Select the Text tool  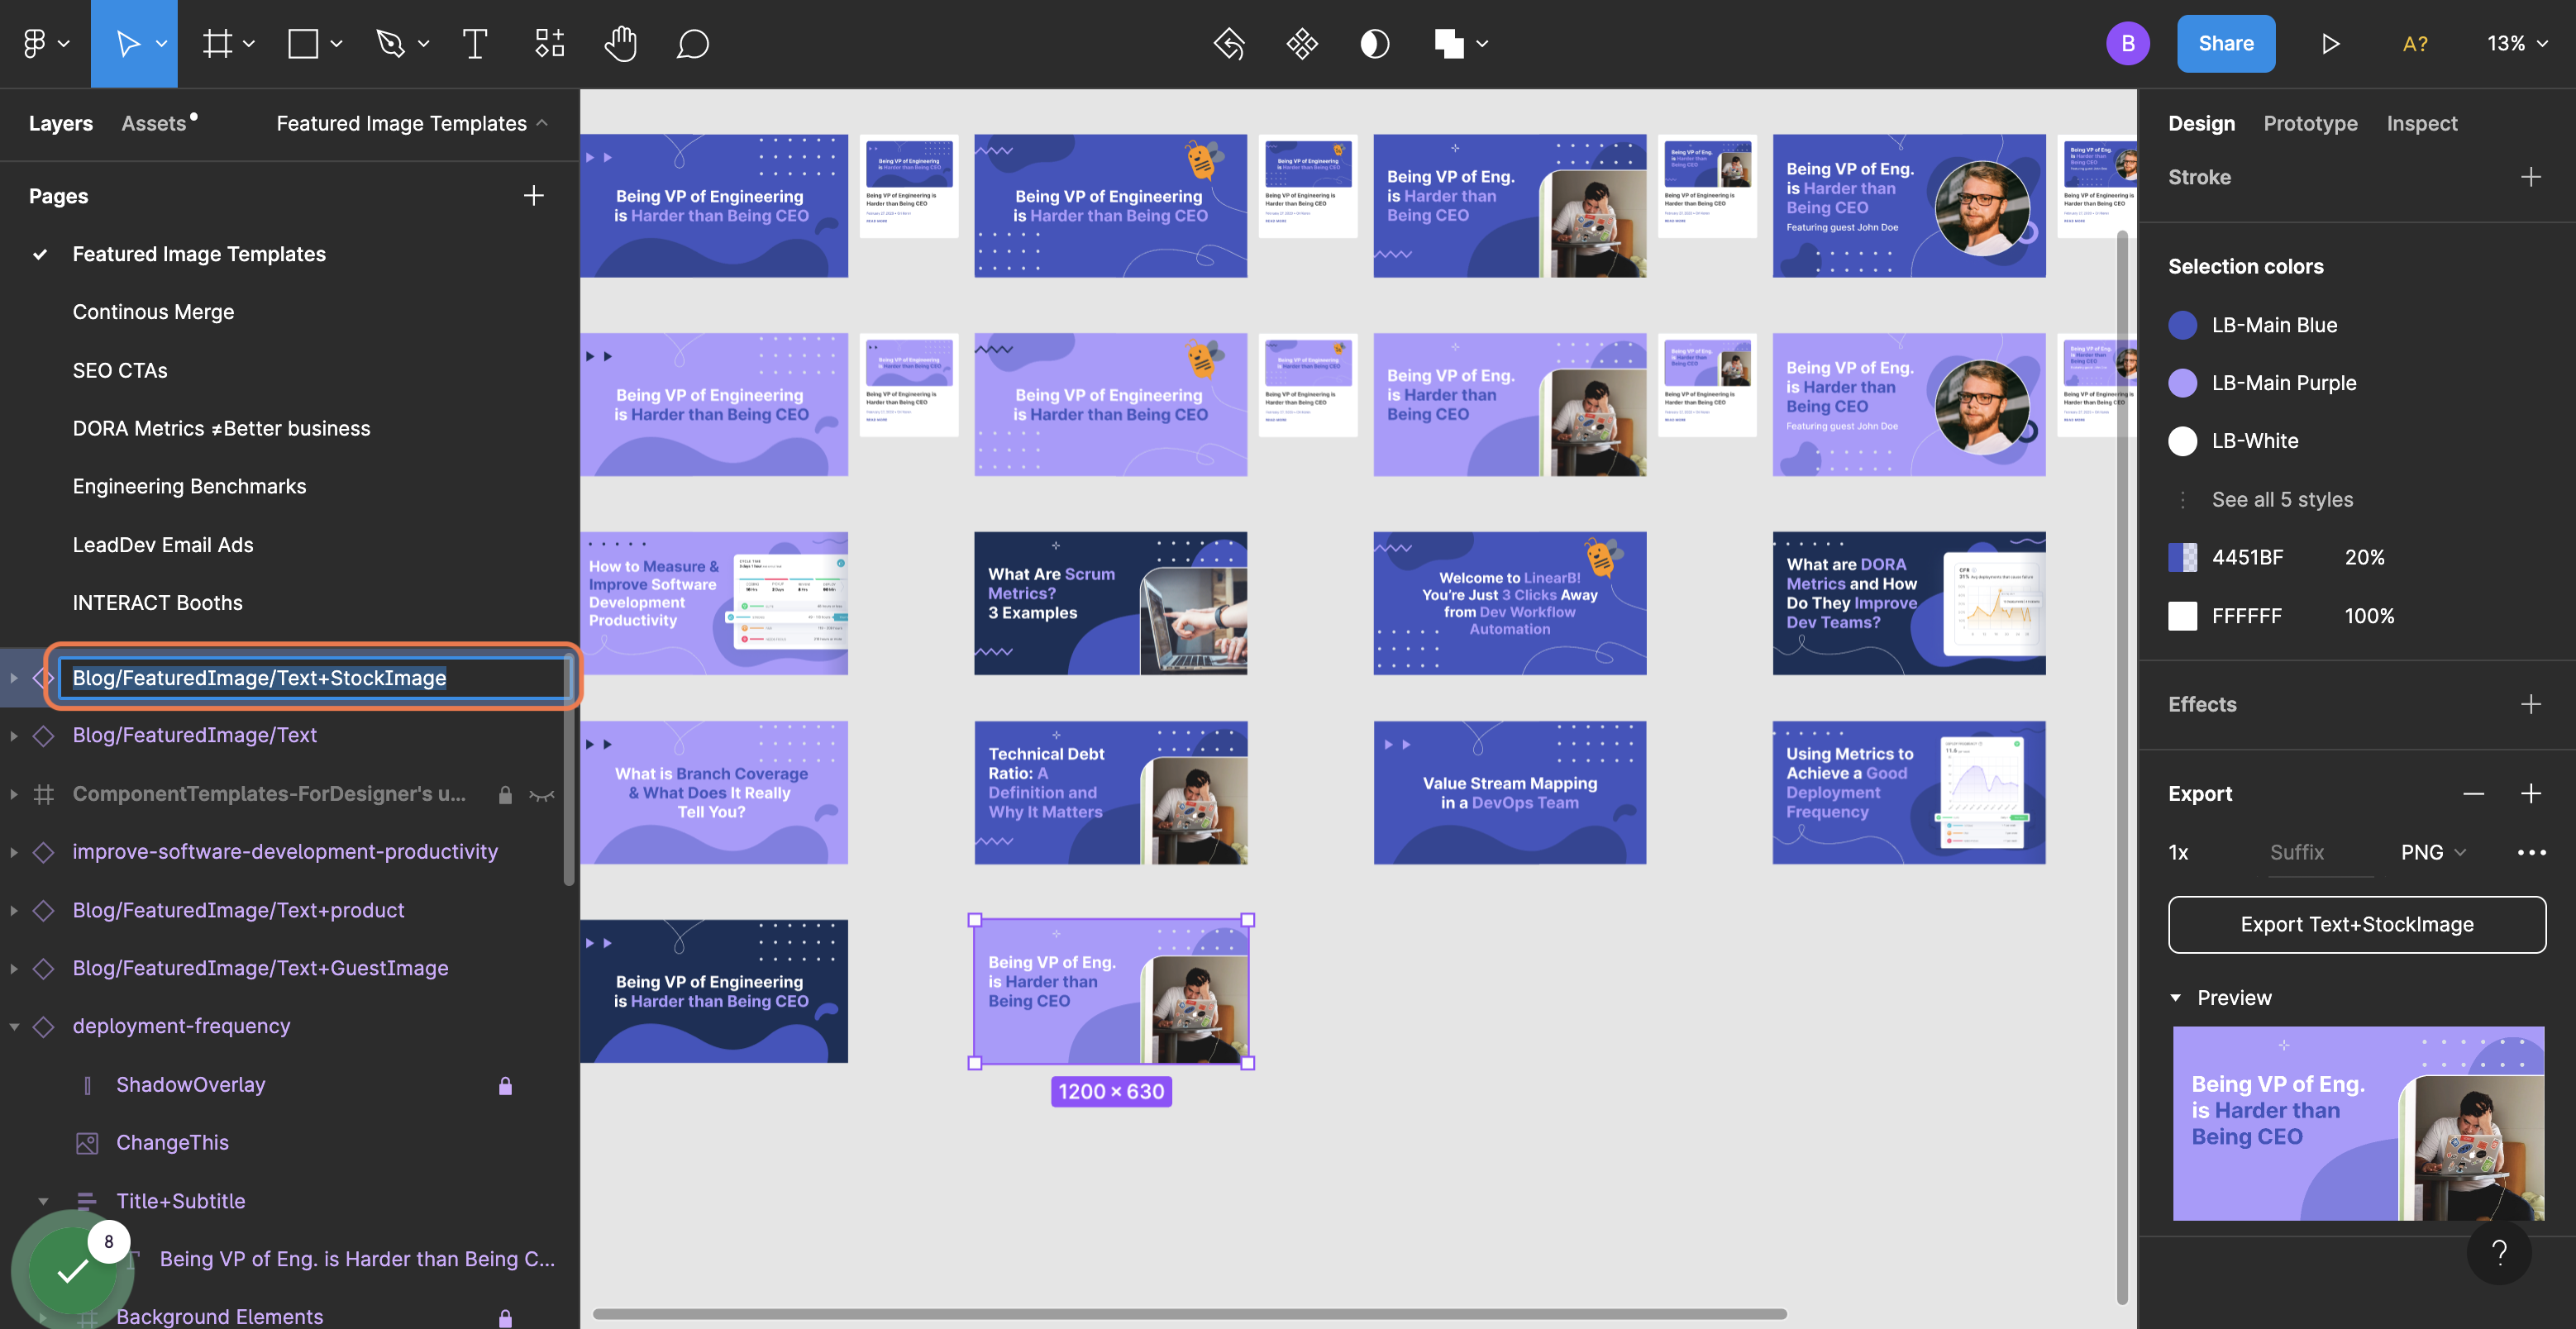tap(475, 43)
